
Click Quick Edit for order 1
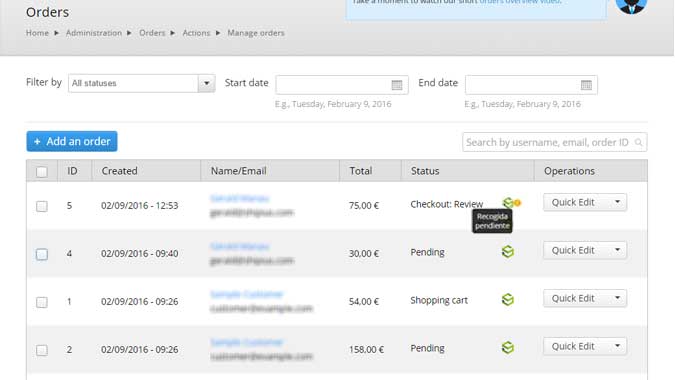coord(573,298)
